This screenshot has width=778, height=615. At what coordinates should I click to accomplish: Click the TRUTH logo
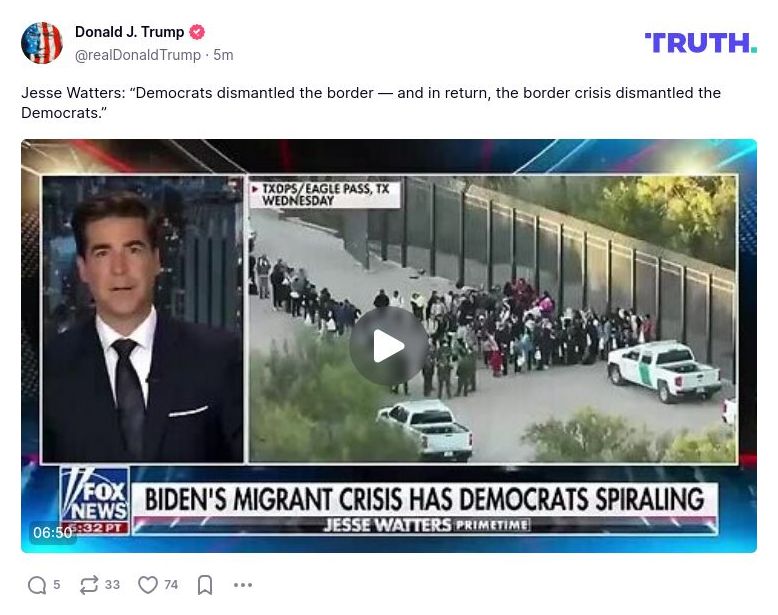point(701,43)
